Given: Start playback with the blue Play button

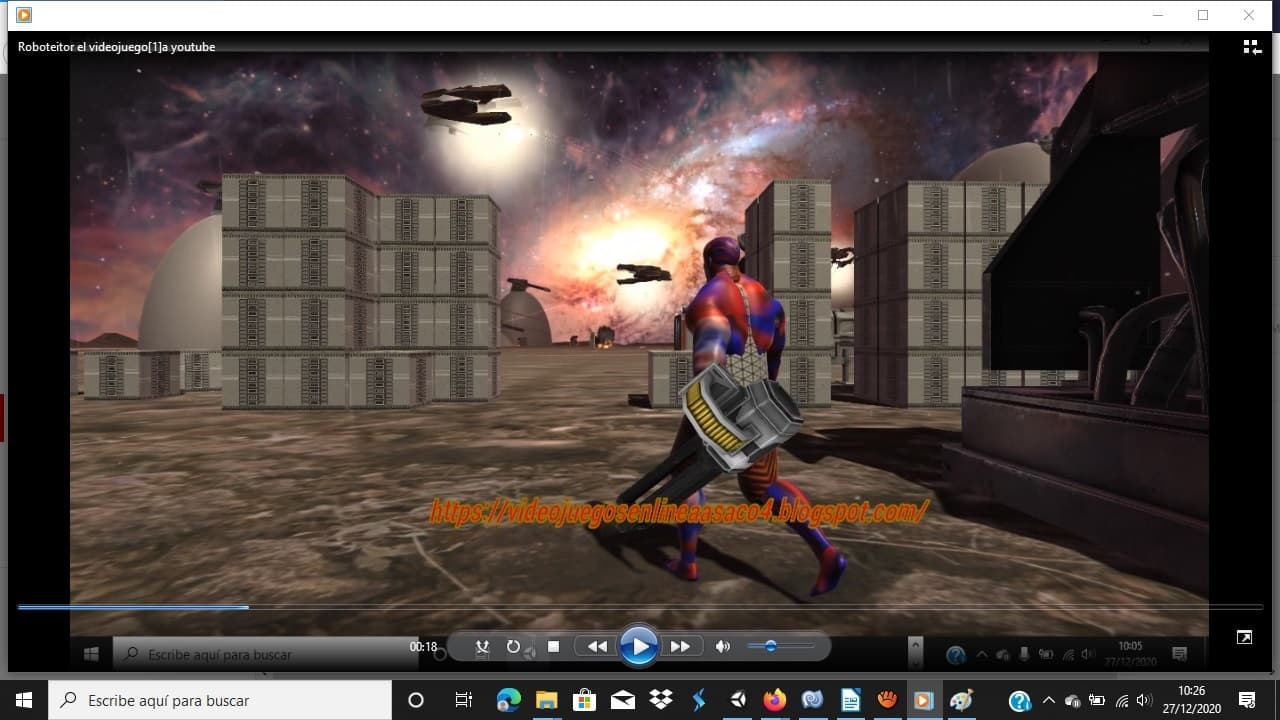Looking at the screenshot, I should pos(638,646).
